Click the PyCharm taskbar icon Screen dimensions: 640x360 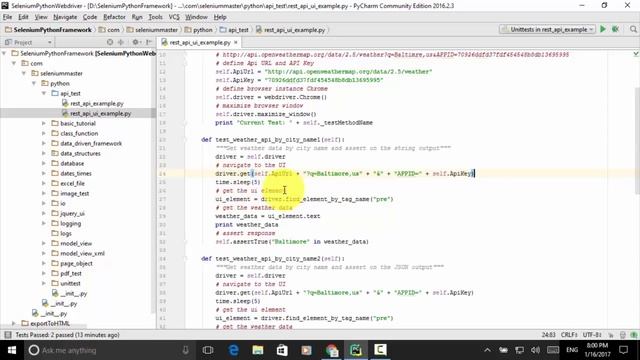[x=356, y=350]
